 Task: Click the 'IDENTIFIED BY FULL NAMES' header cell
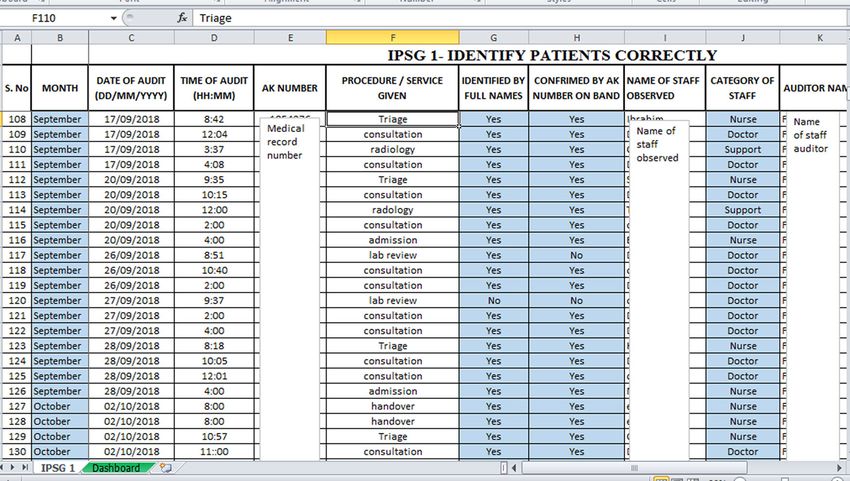[x=493, y=88]
